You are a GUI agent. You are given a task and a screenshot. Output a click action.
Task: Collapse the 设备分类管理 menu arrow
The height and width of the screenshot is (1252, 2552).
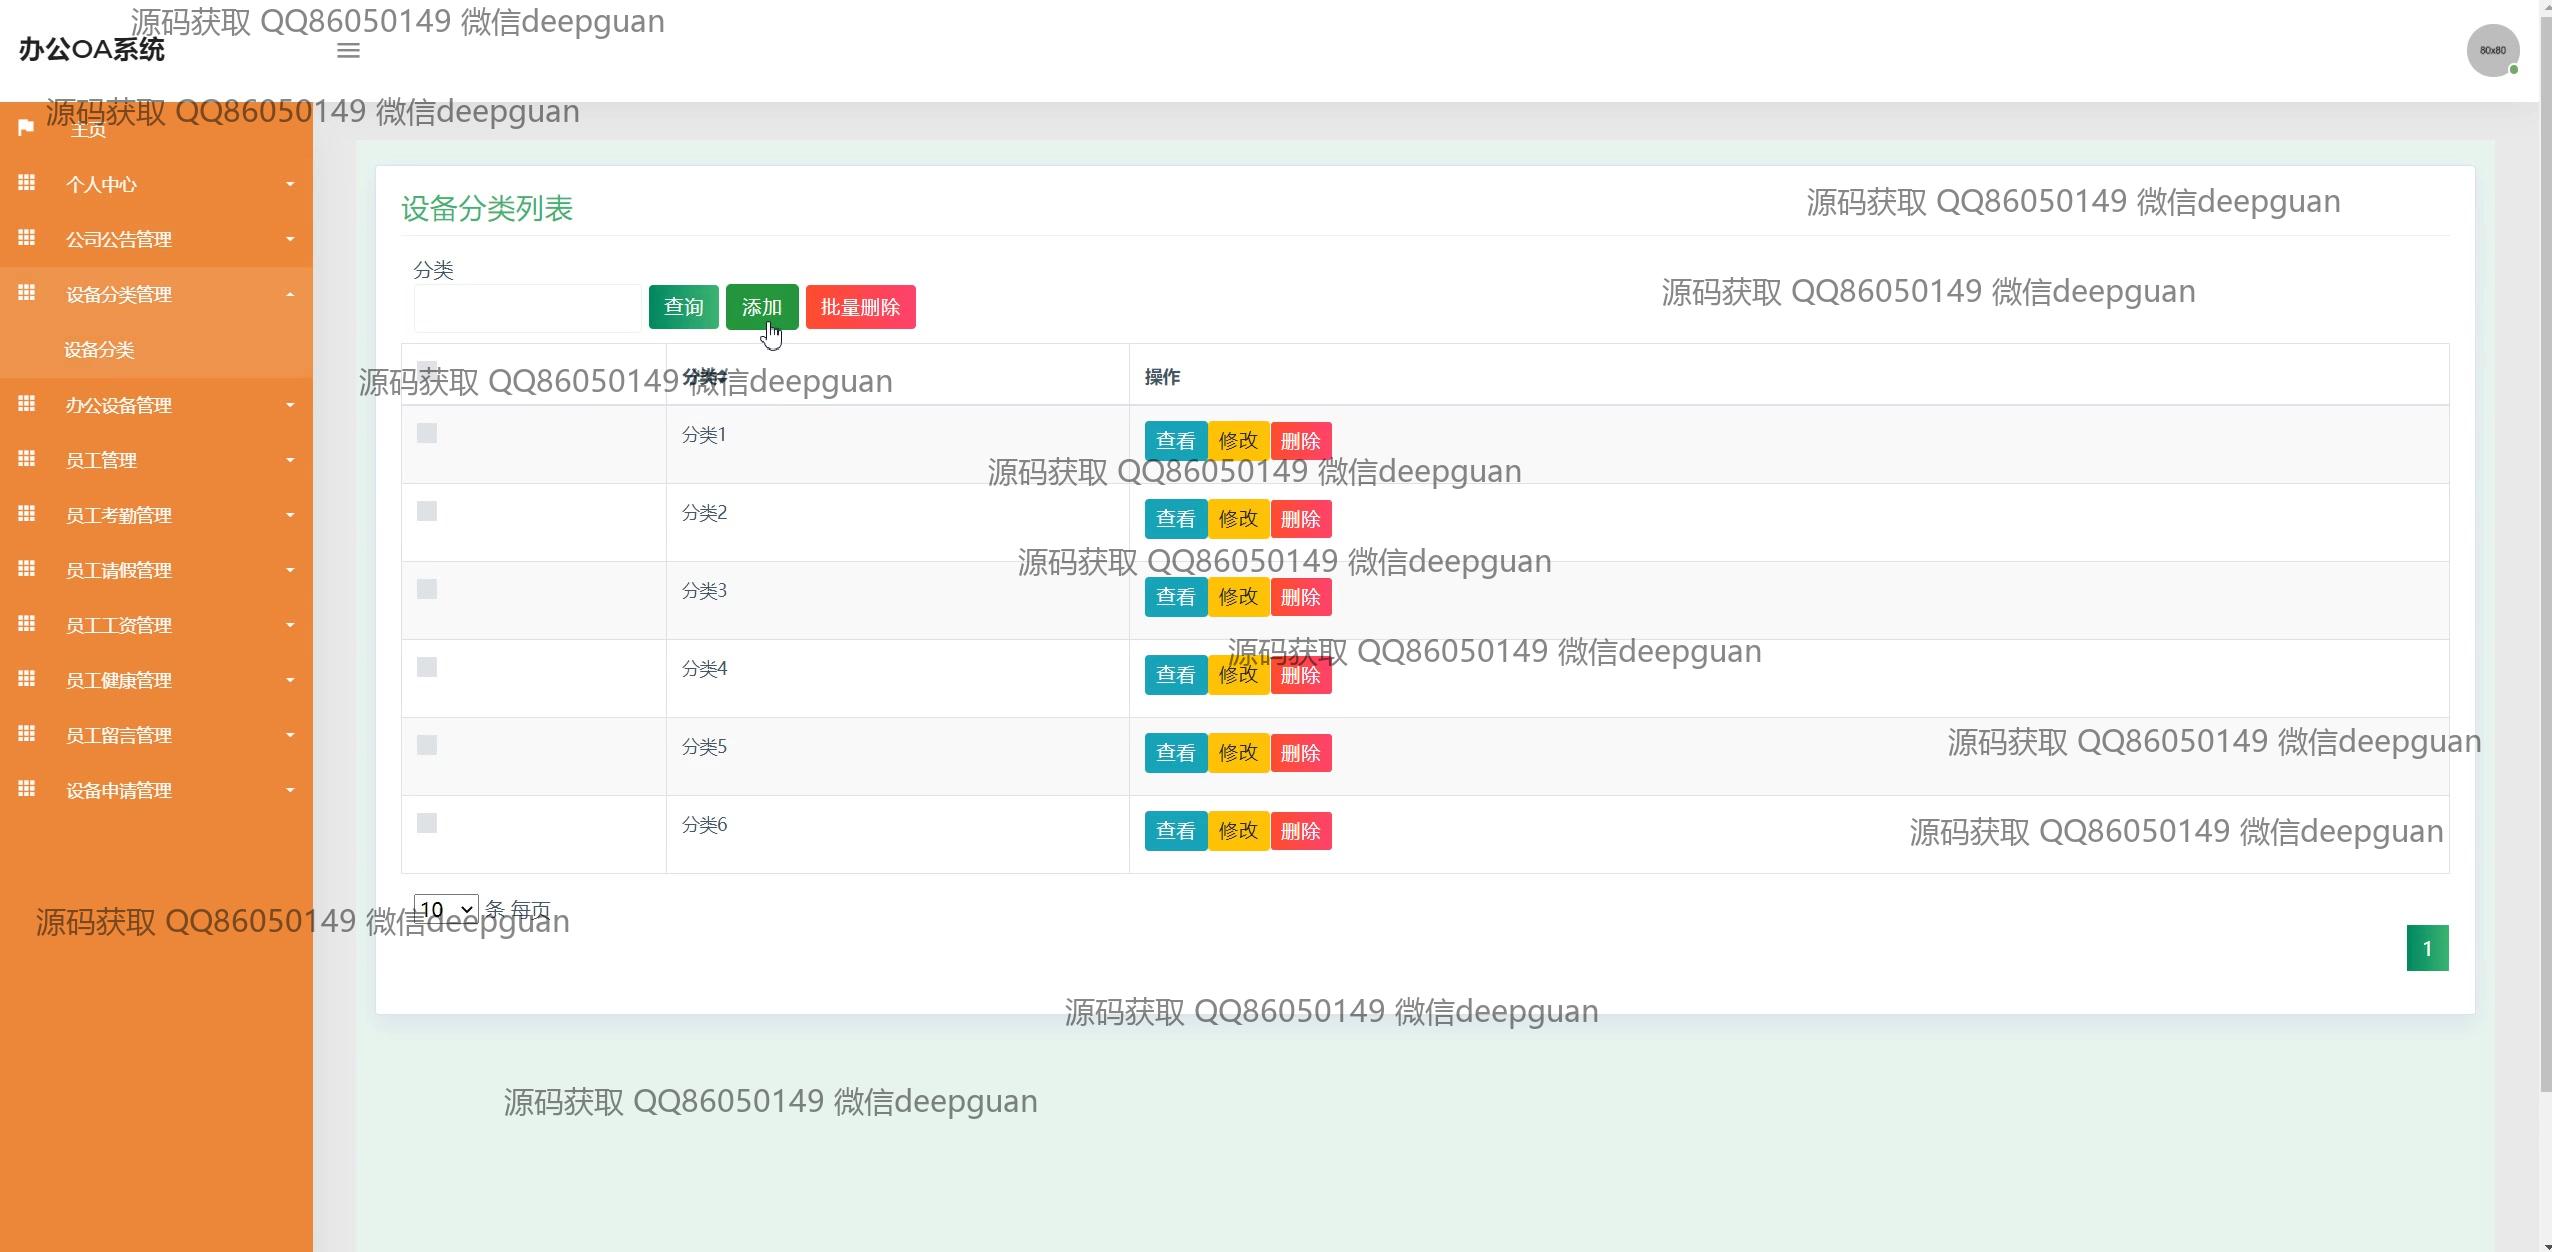290,294
